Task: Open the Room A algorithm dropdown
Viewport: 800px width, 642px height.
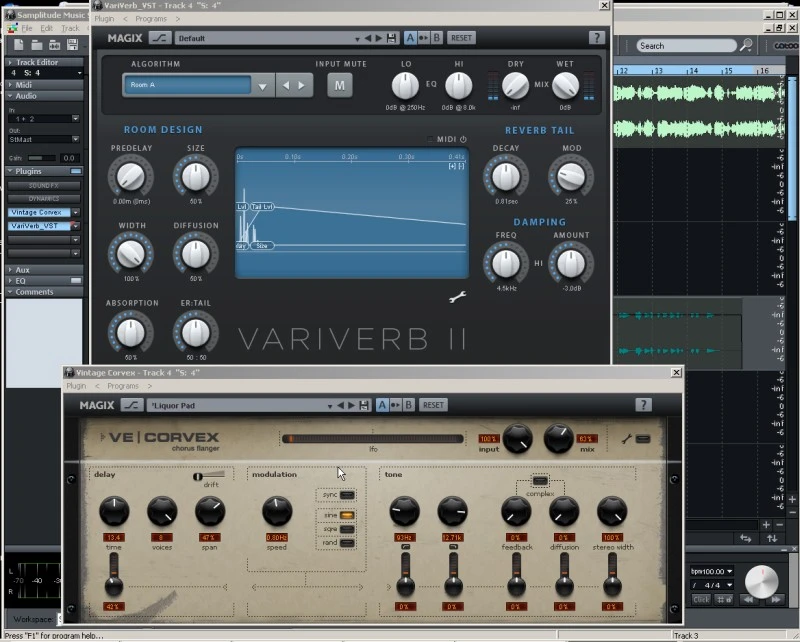Action: tap(262, 85)
